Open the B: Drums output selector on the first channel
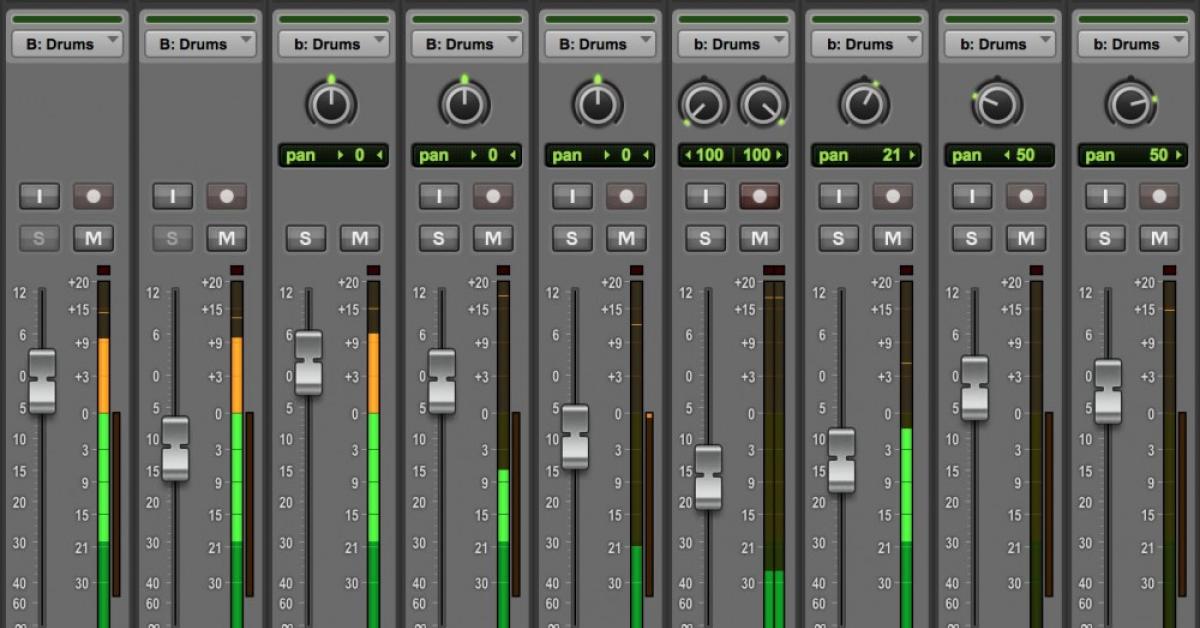 coord(67,43)
